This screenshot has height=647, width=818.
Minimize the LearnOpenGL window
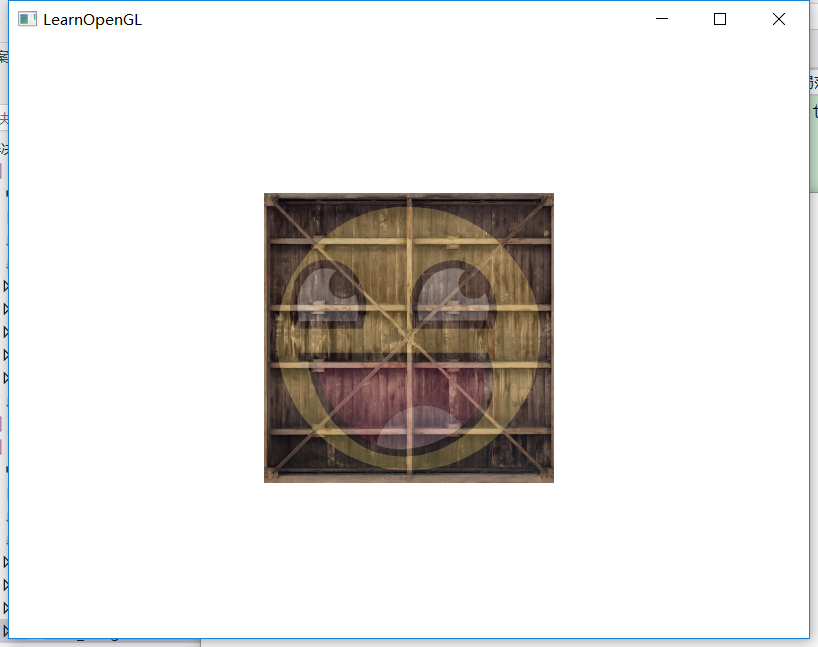[661, 18]
